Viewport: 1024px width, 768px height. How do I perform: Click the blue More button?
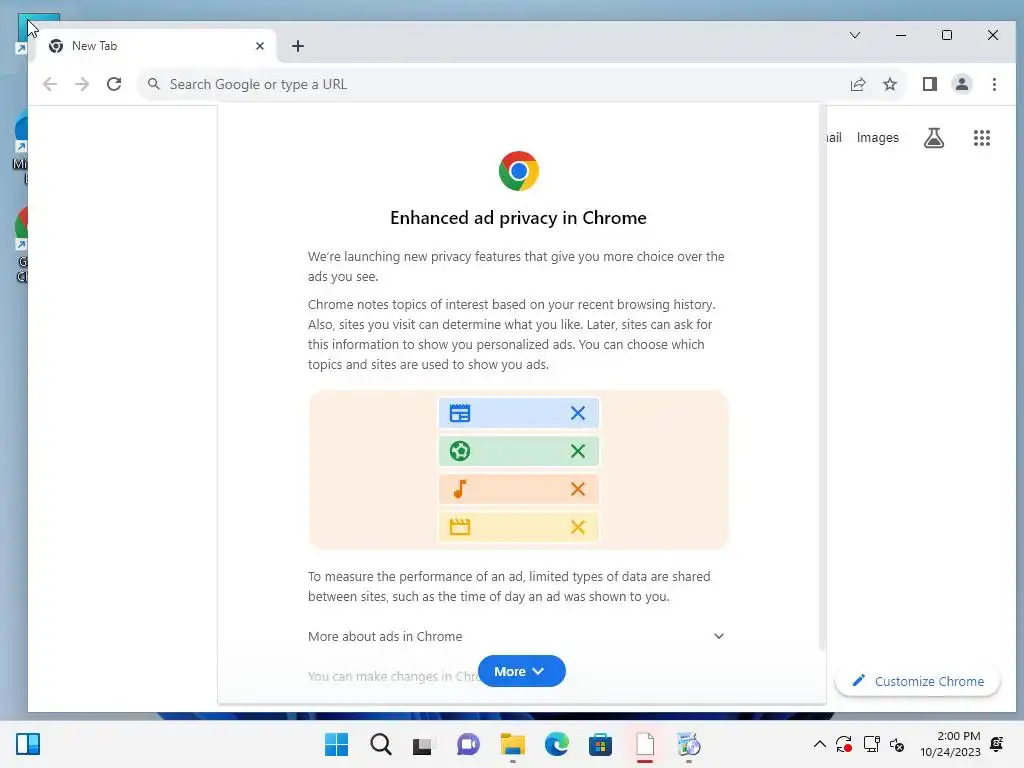(521, 671)
